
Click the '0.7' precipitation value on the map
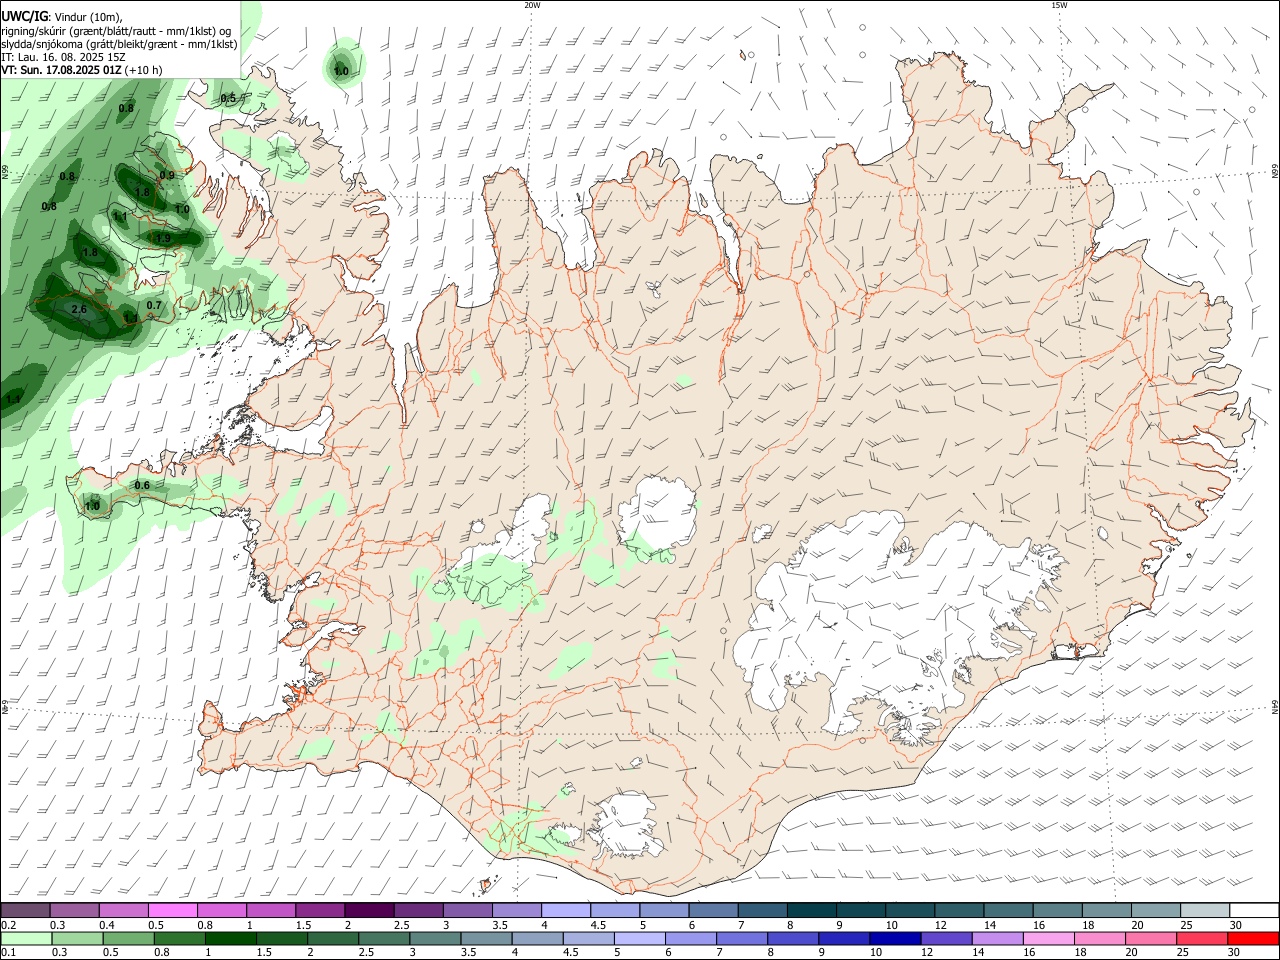click(154, 305)
